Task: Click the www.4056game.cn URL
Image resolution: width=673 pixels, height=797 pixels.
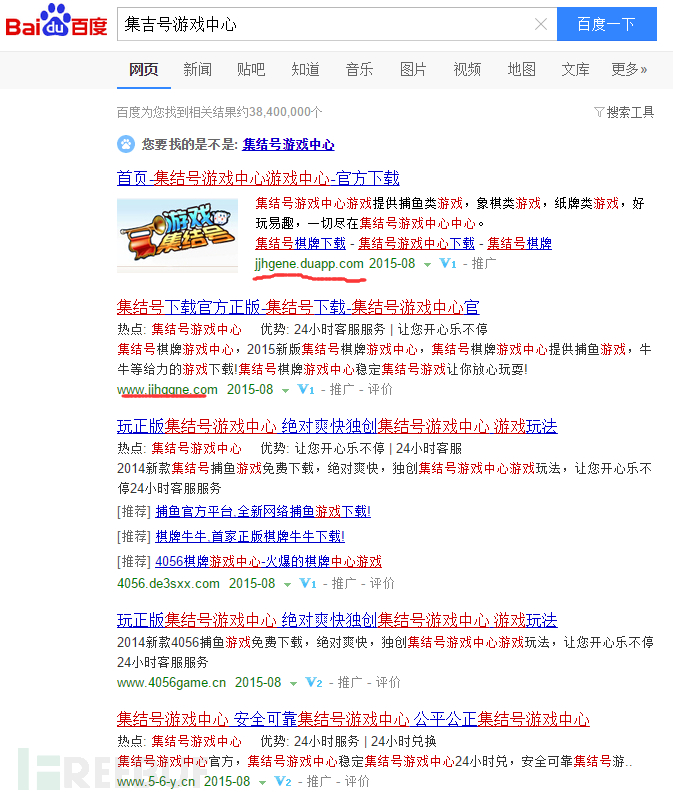Action: click(171, 683)
